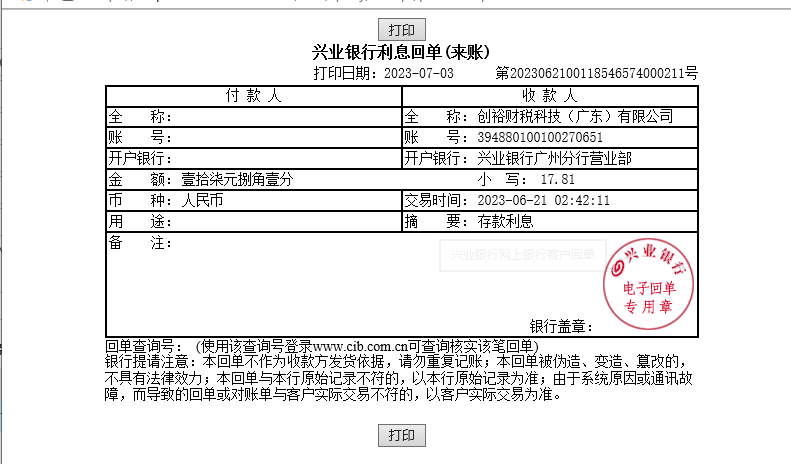Click the red 电子回单专用章 stamp
Image resolution: width=791 pixels, height=464 pixels.
click(648, 284)
